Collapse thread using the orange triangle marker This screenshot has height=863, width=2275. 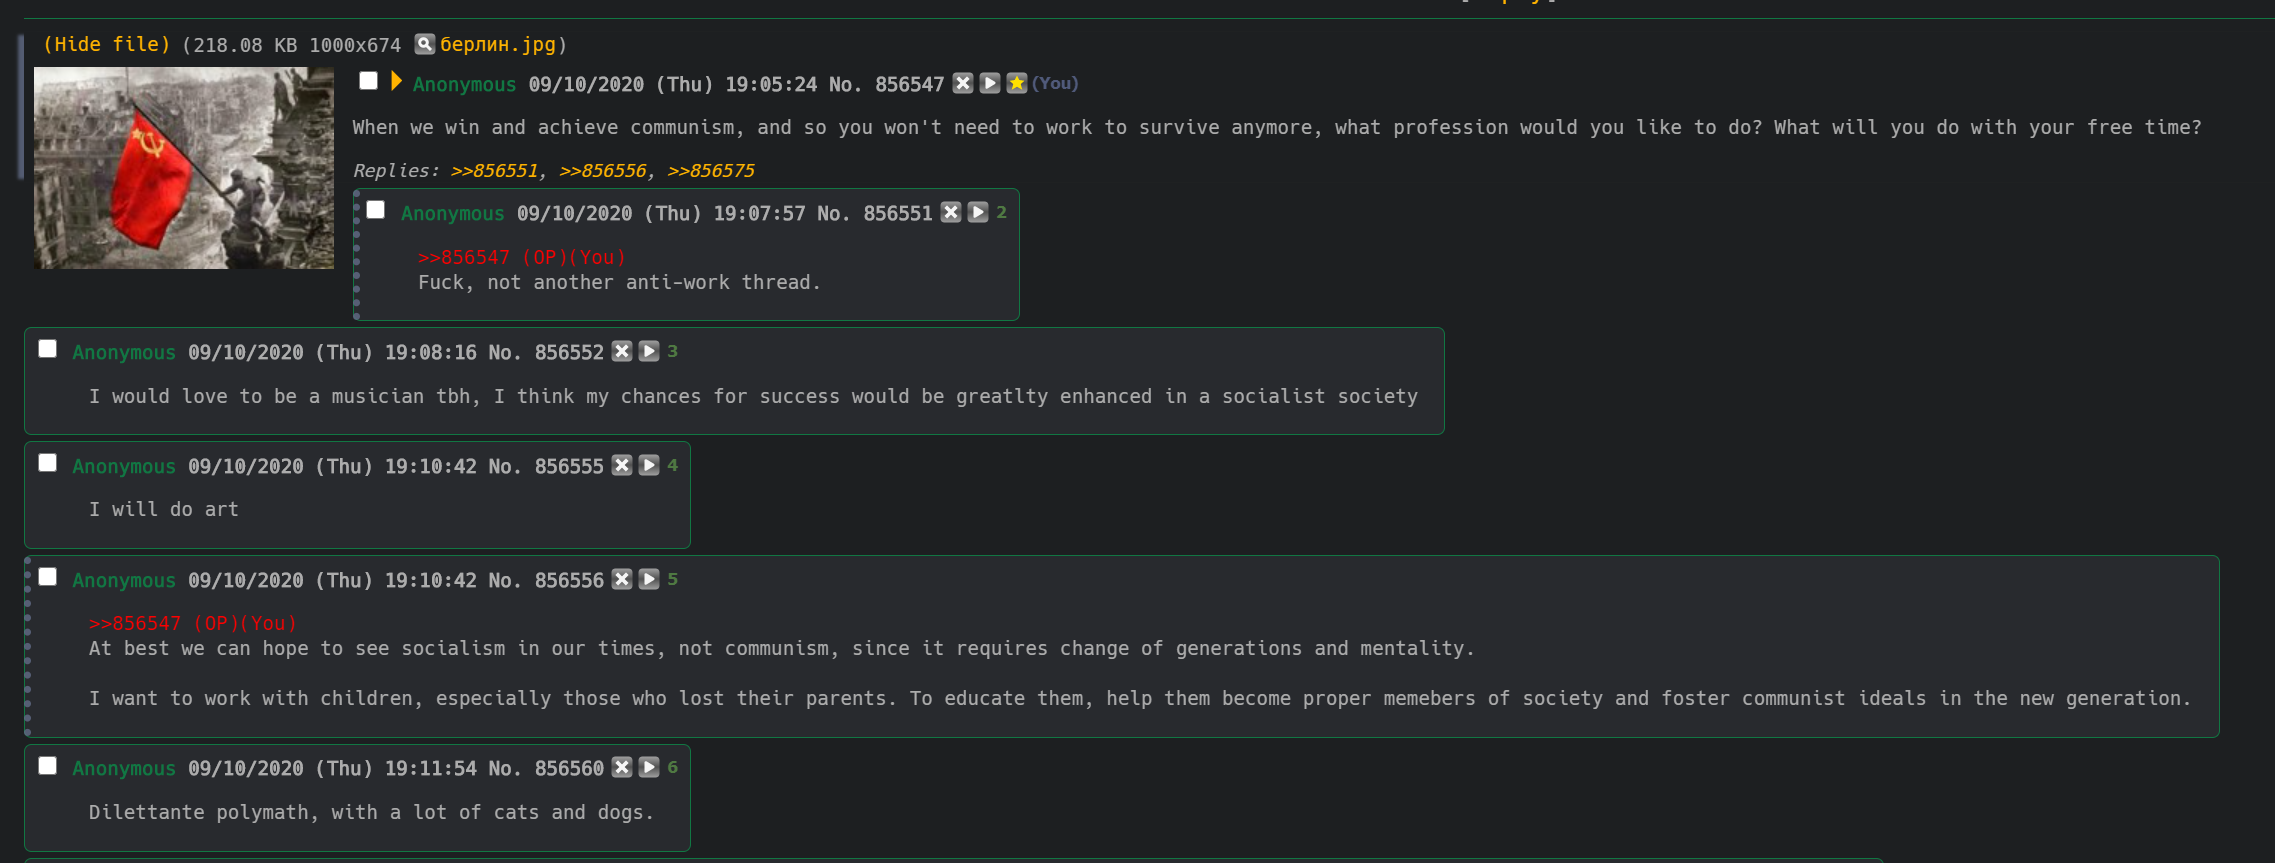(396, 81)
